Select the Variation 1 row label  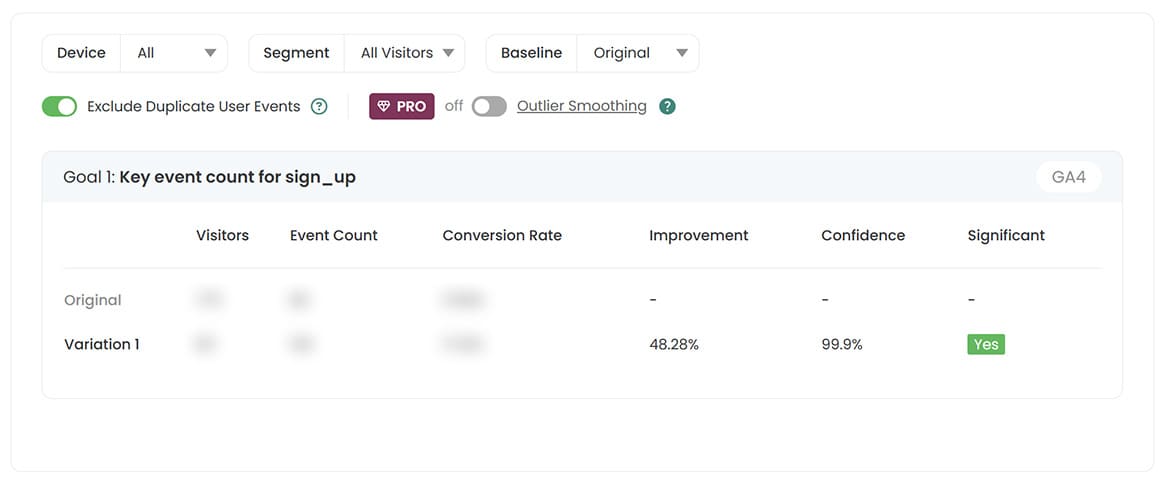click(x=102, y=344)
